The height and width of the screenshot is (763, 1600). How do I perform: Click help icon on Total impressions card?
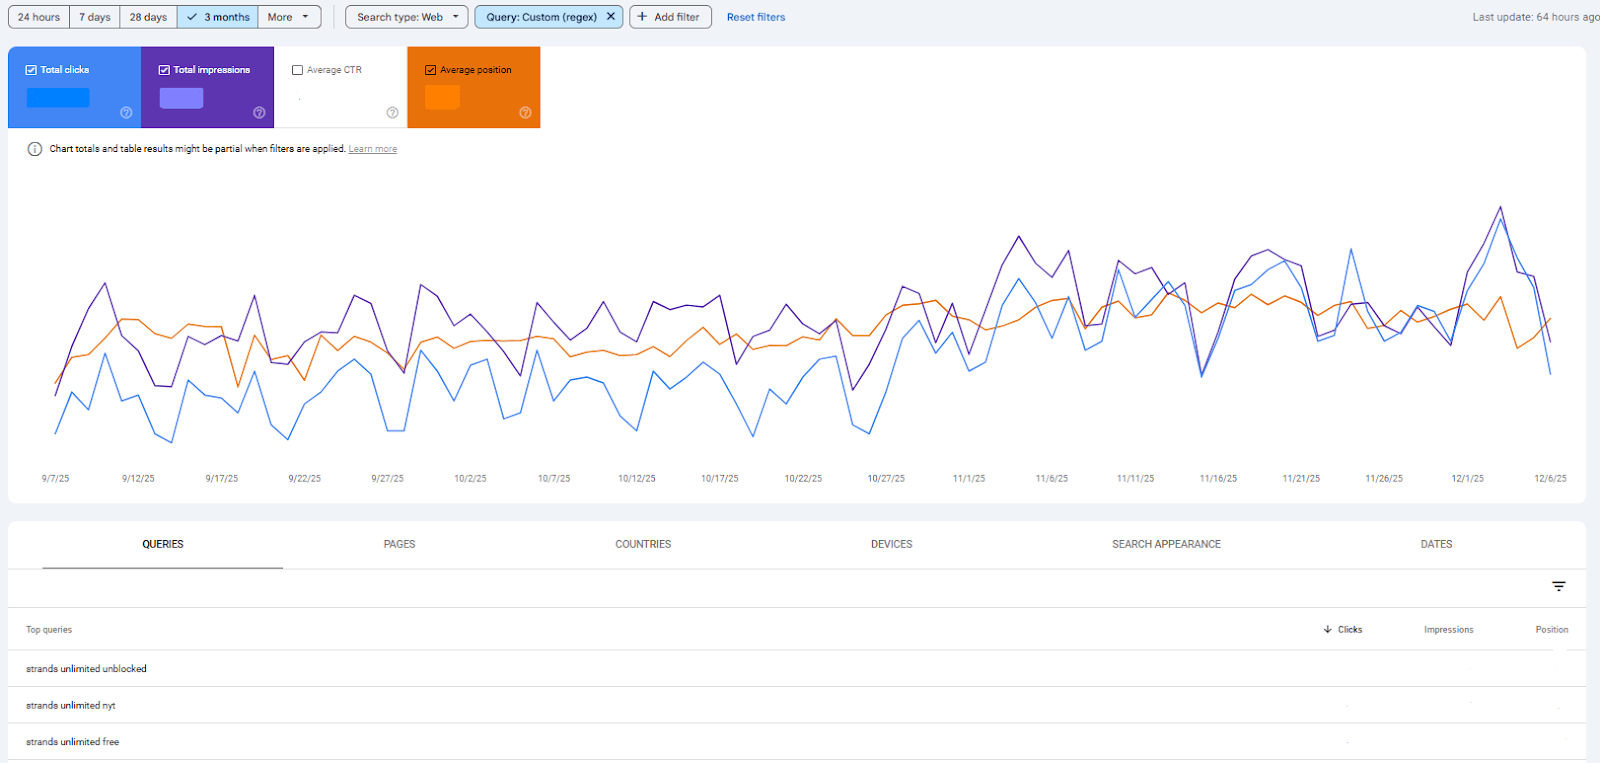click(x=259, y=113)
